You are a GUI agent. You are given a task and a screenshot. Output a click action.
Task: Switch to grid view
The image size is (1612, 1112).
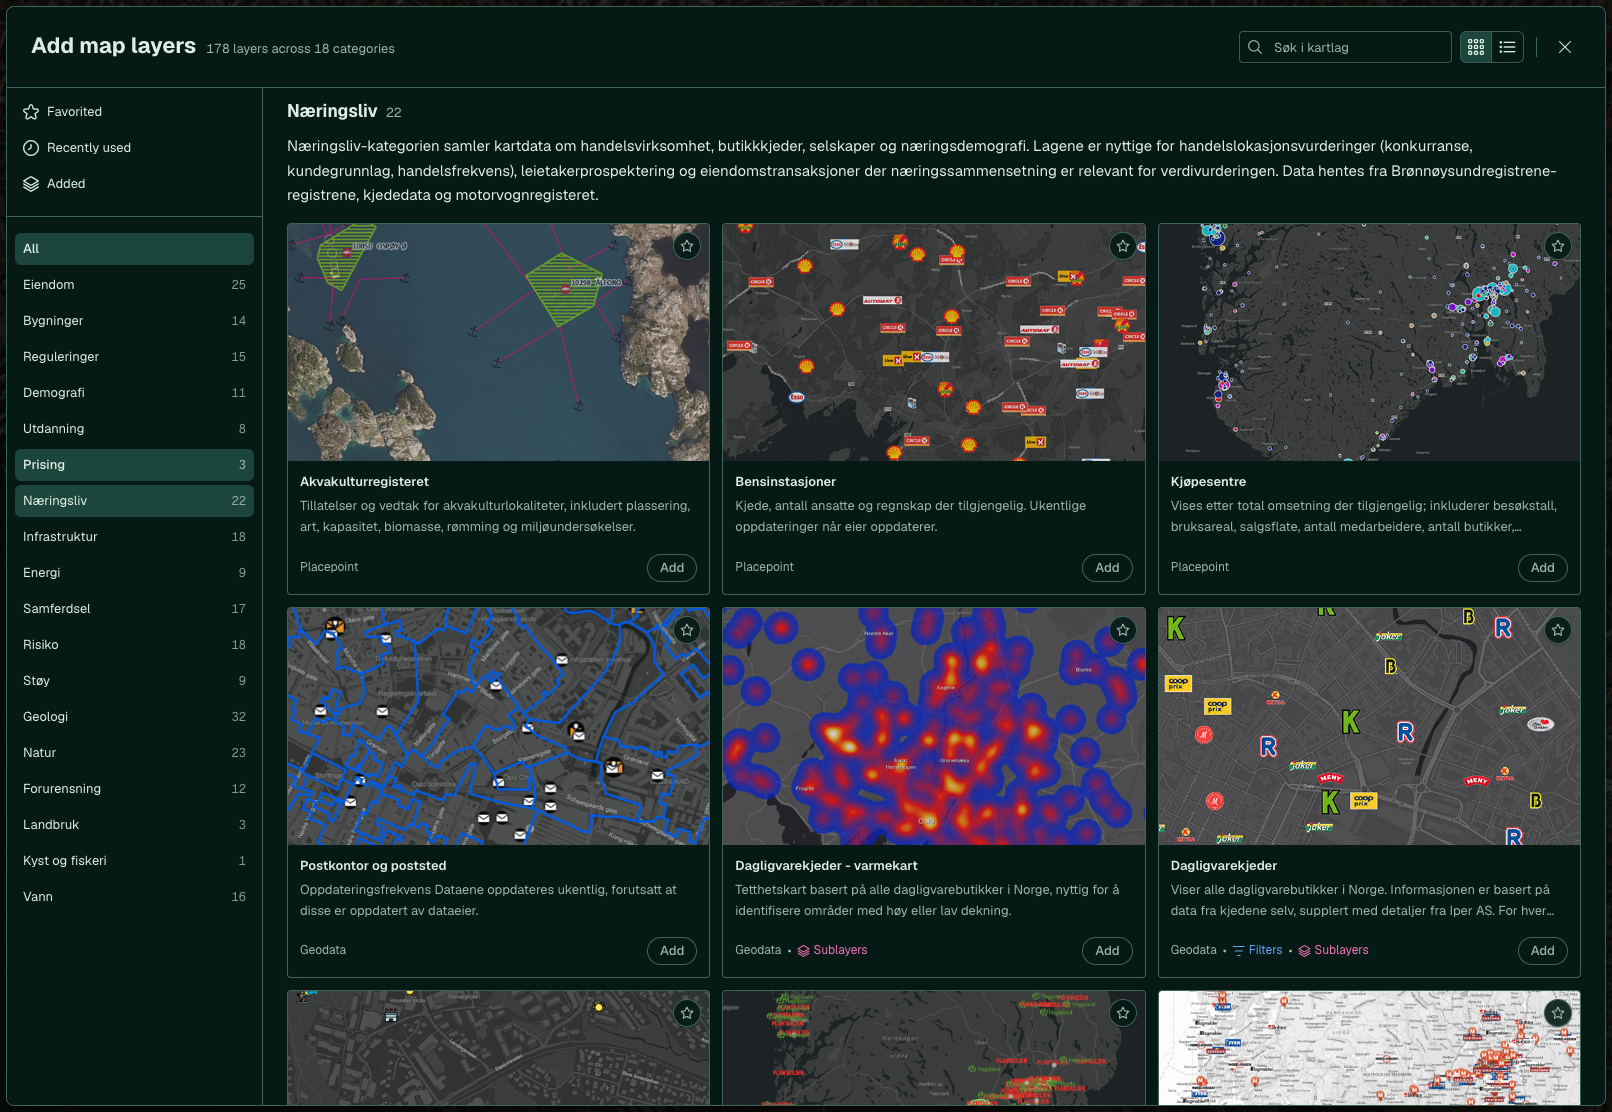pyautogui.click(x=1476, y=47)
